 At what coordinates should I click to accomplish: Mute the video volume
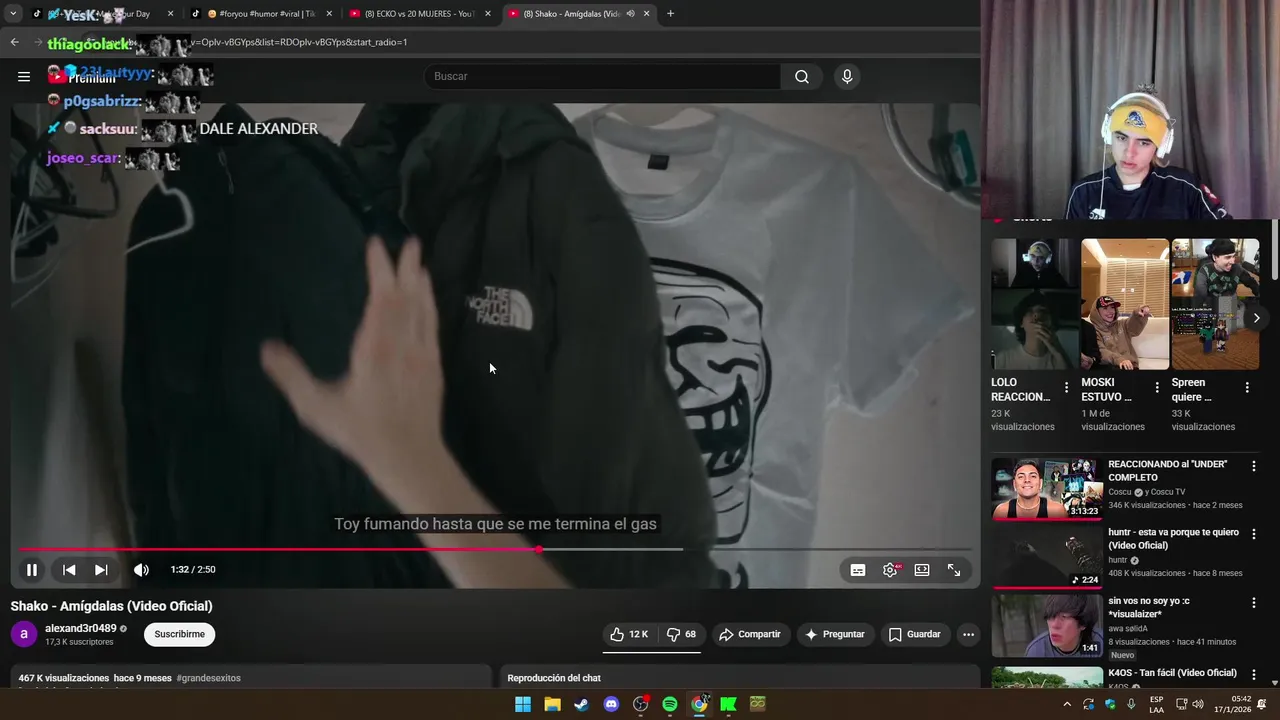pos(141,569)
